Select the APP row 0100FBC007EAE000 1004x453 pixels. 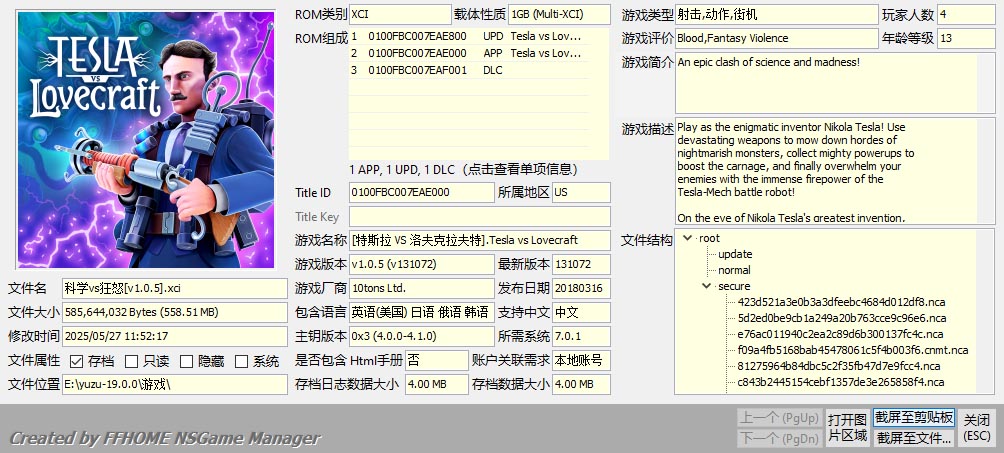point(469,53)
